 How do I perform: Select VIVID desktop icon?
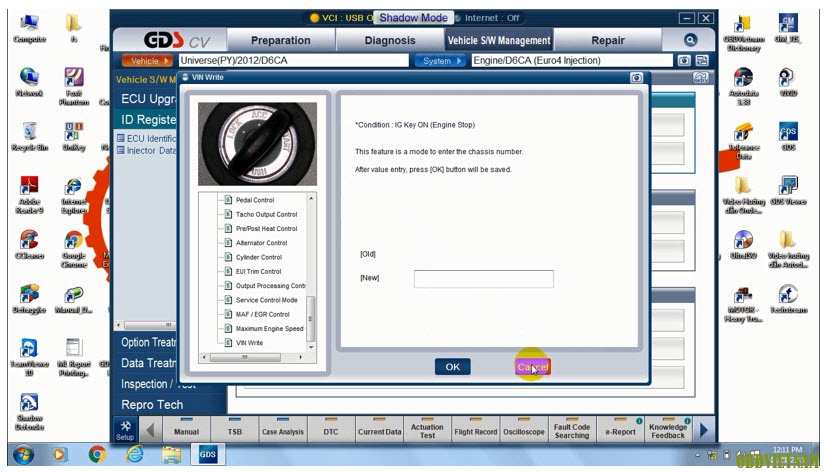point(788,82)
